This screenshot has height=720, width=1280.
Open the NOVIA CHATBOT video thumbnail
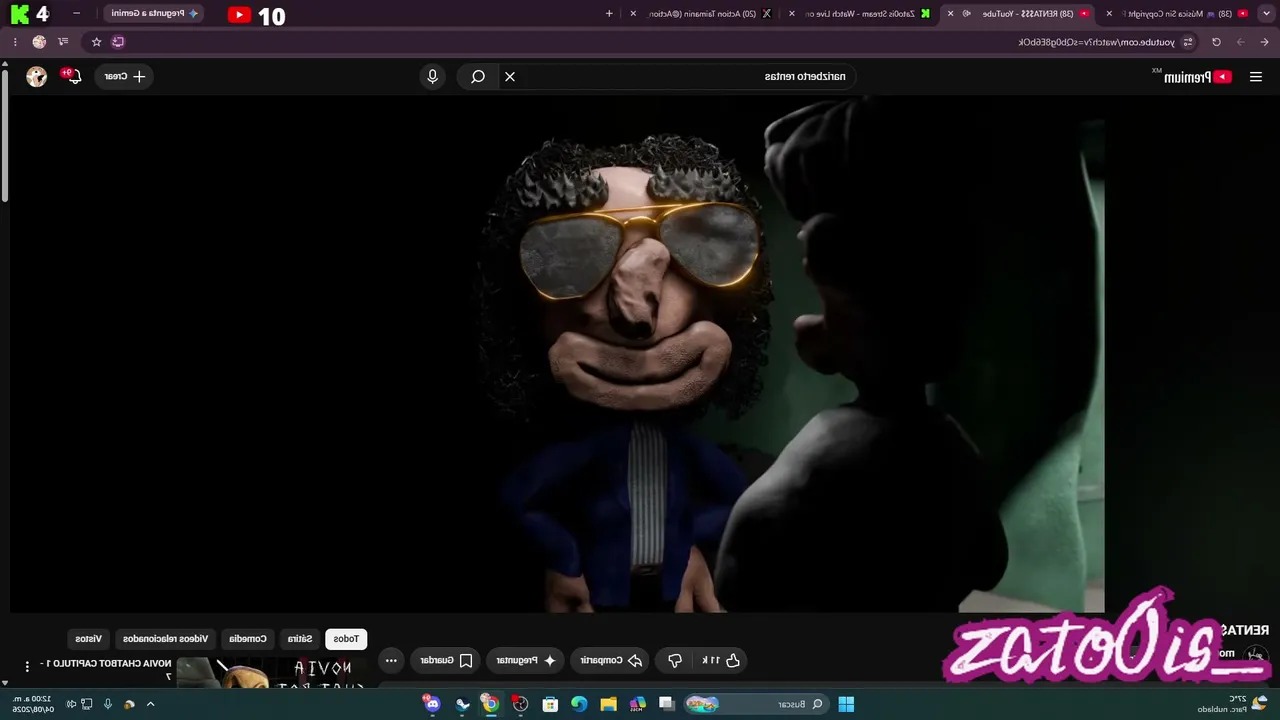coord(272,673)
